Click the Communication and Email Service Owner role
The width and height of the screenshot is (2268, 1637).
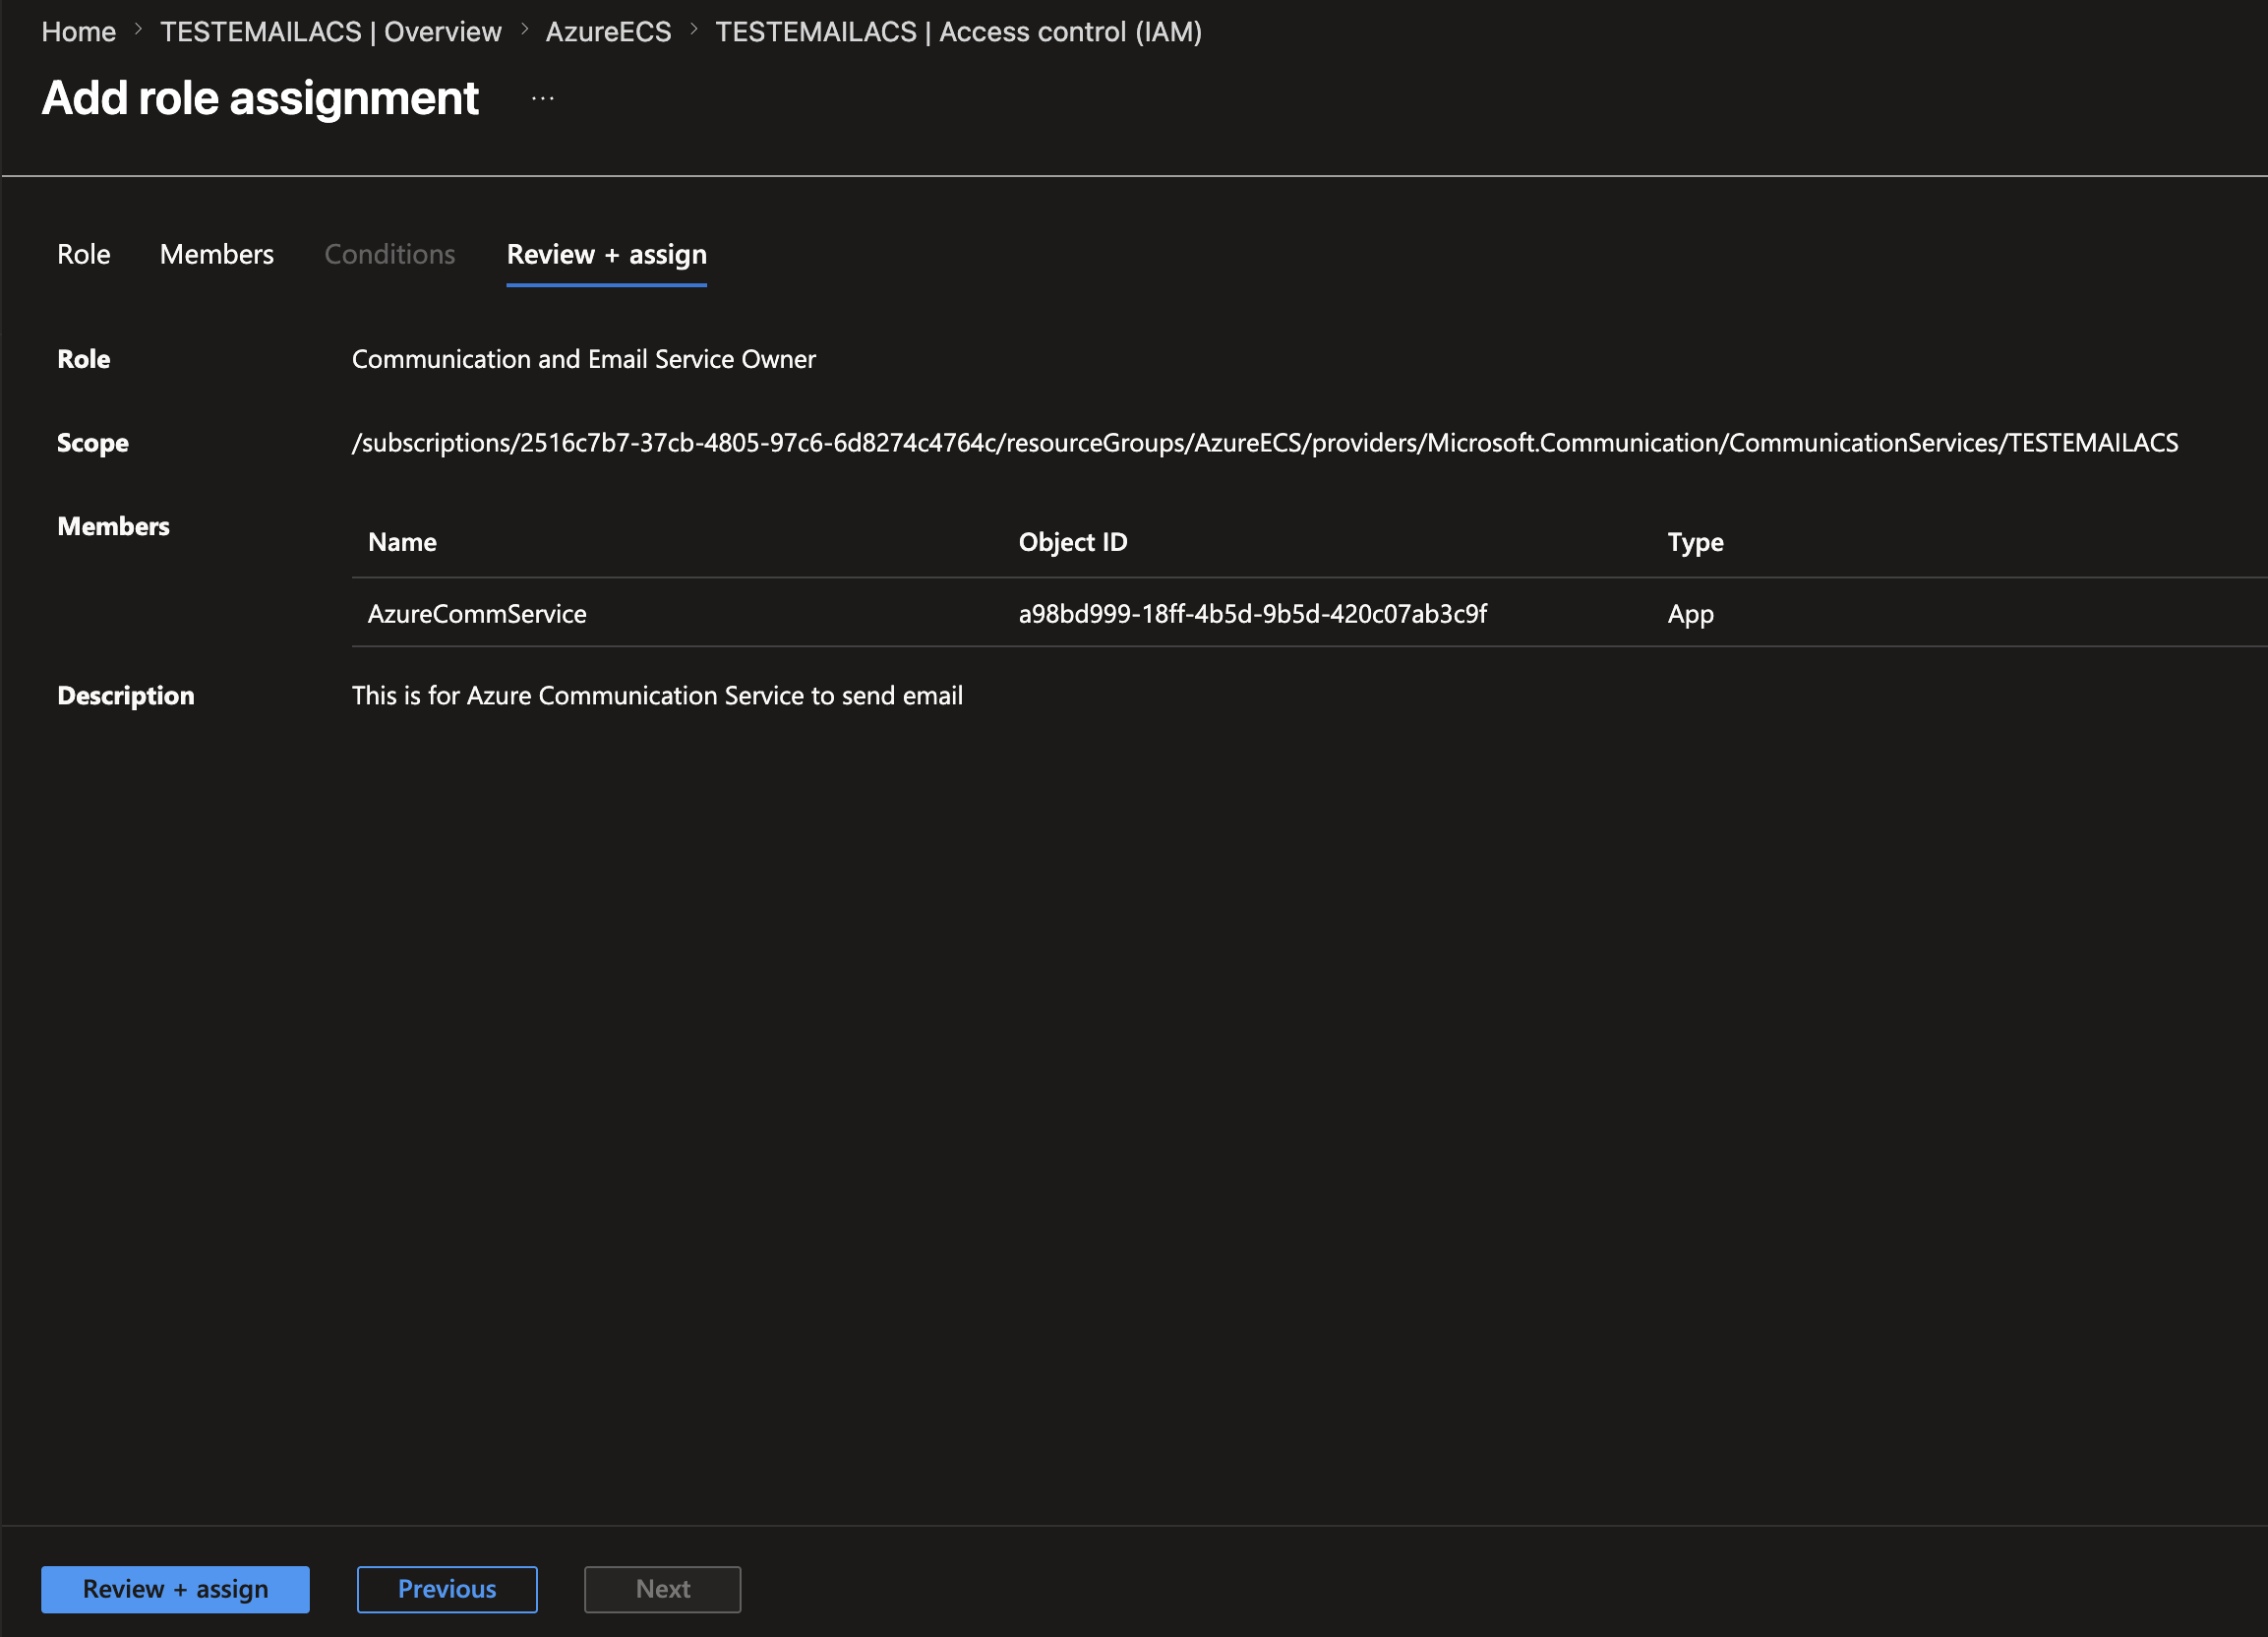click(584, 359)
